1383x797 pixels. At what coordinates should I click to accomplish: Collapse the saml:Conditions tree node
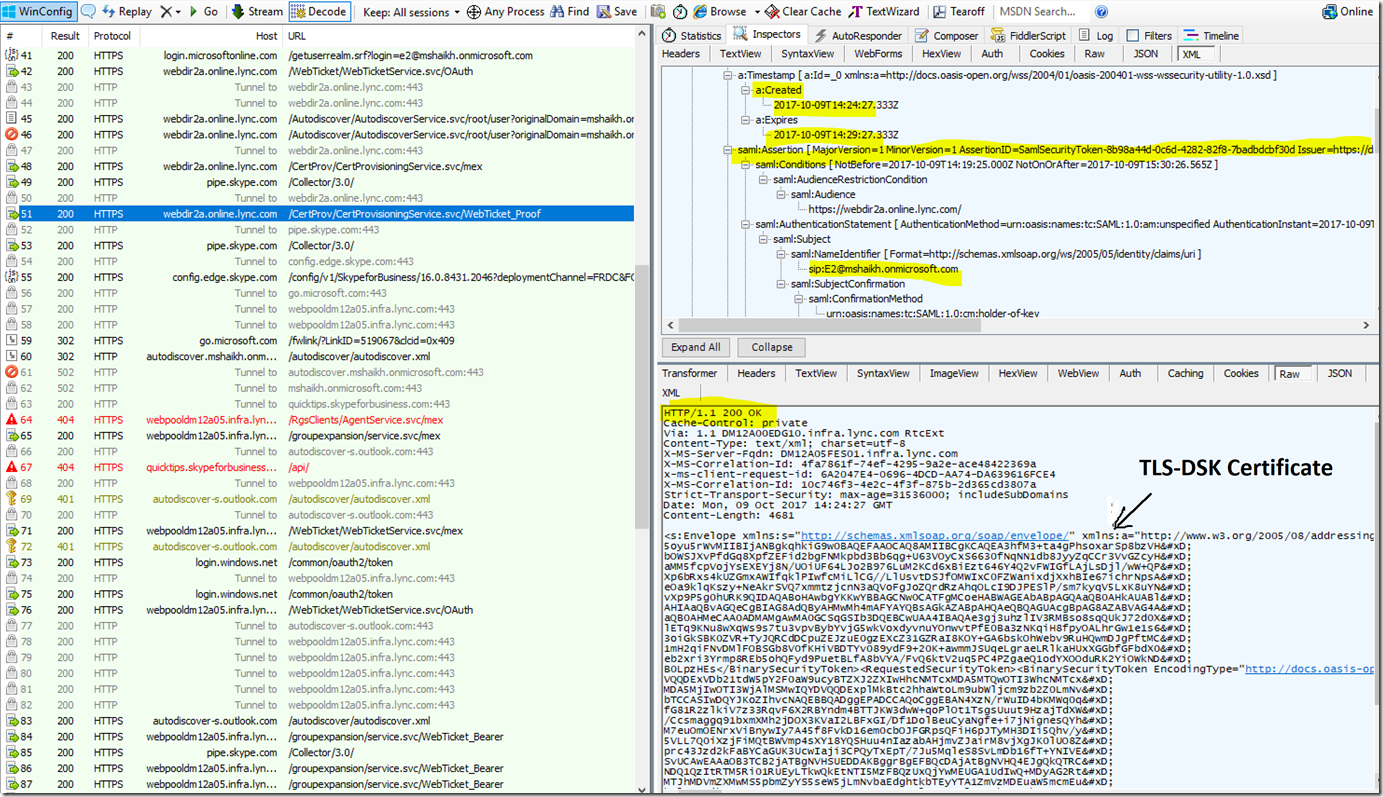click(x=746, y=165)
